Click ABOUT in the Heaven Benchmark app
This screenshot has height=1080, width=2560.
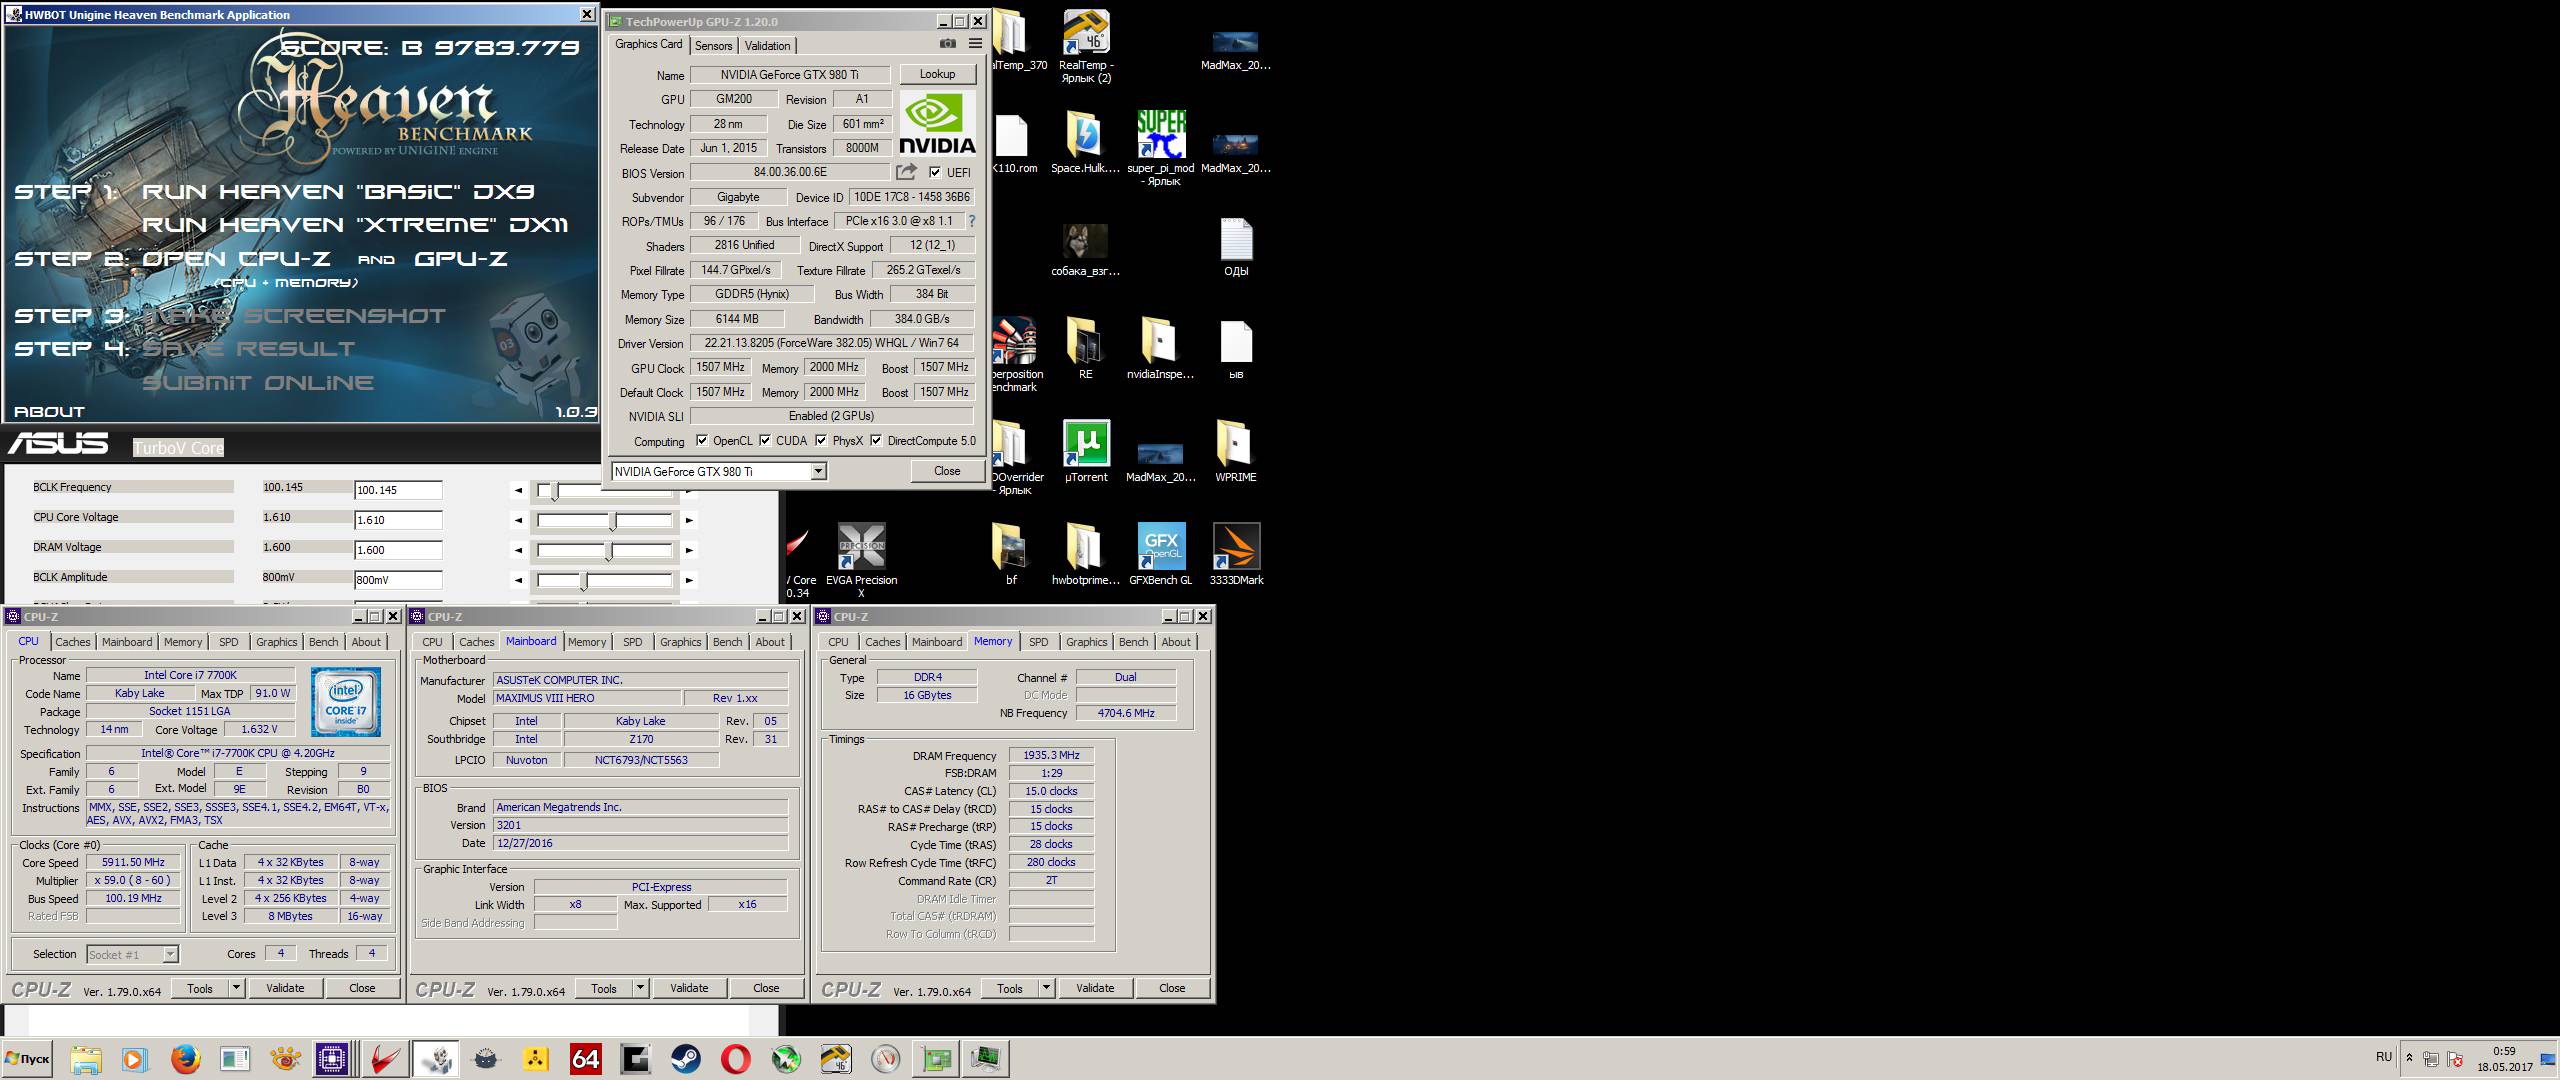(x=49, y=411)
